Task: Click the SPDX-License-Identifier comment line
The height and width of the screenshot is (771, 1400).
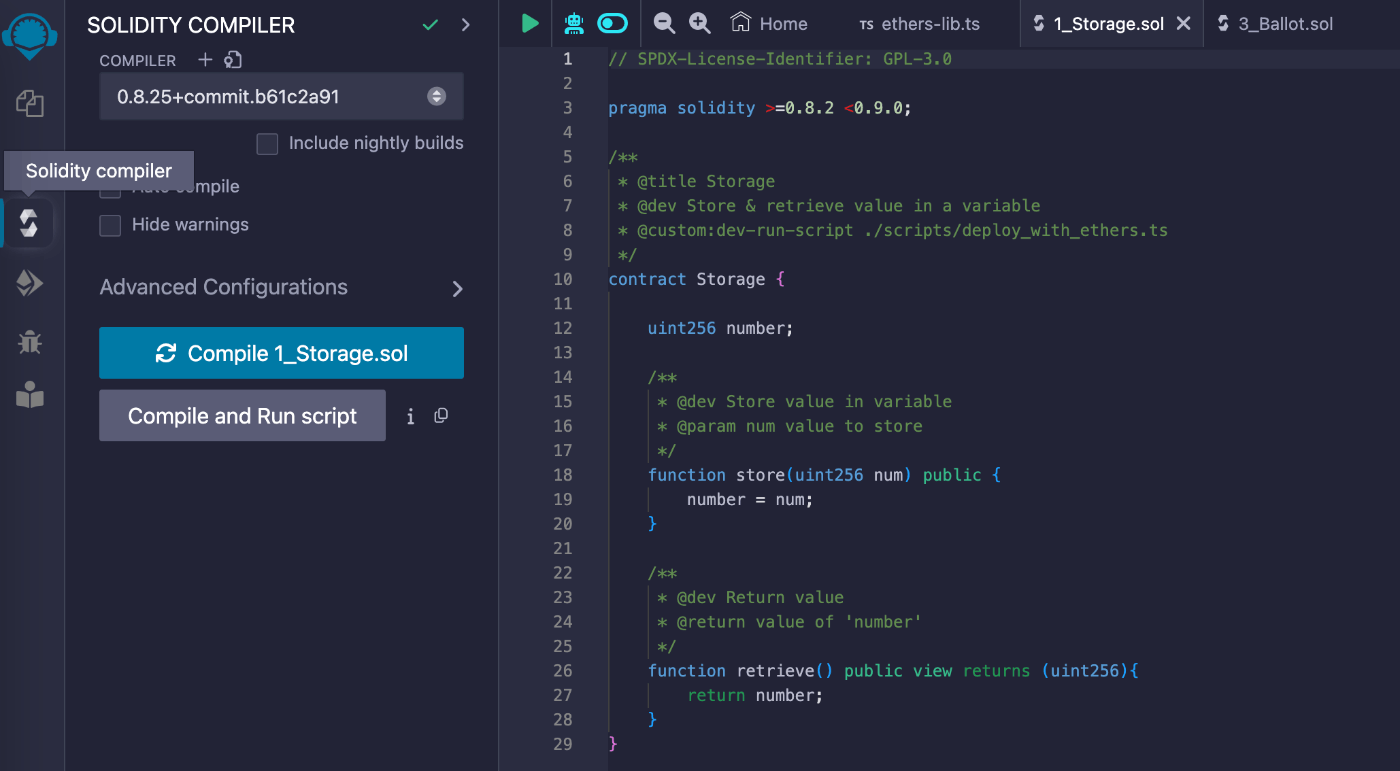Action: point(780,59)
